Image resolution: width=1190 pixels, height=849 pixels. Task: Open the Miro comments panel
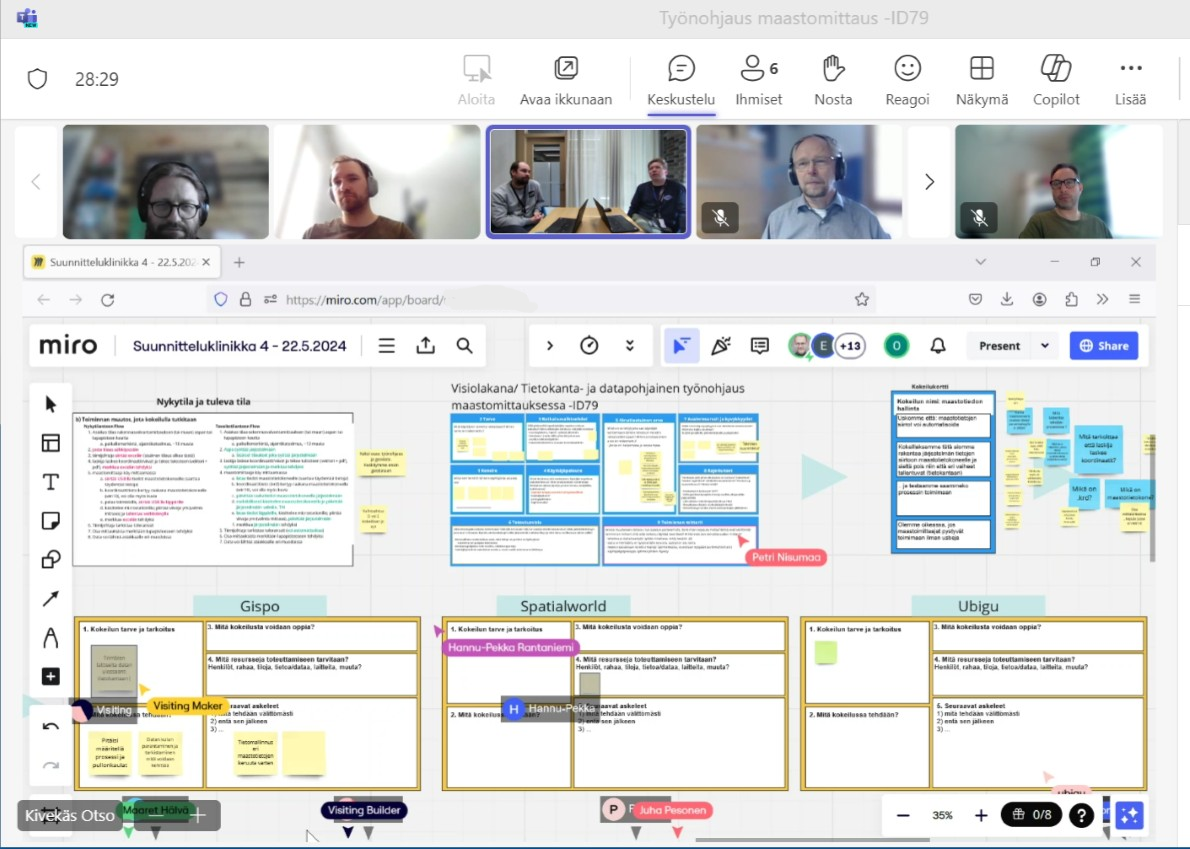[x=760, y=346]
